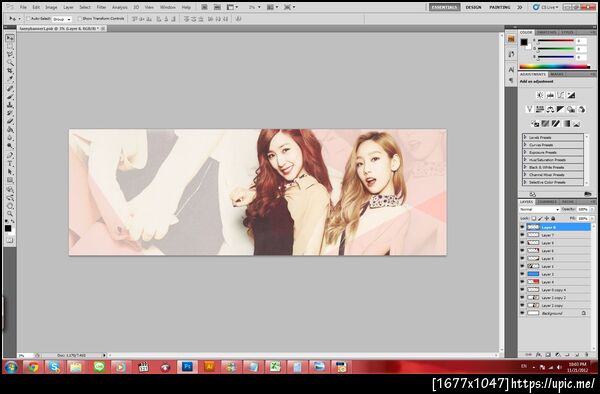
Task: Open Mini Bridge panel icon in collapsed dock
Action: [511, 39]
